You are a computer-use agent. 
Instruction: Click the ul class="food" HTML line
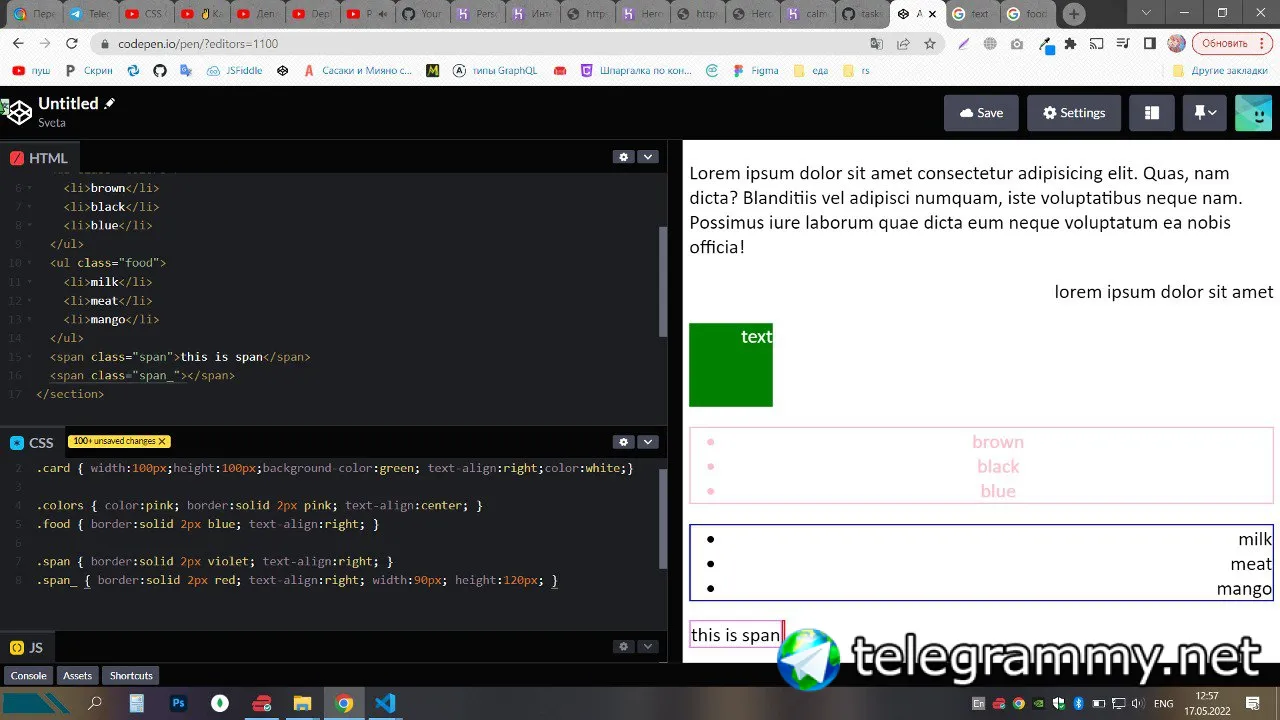108,263
